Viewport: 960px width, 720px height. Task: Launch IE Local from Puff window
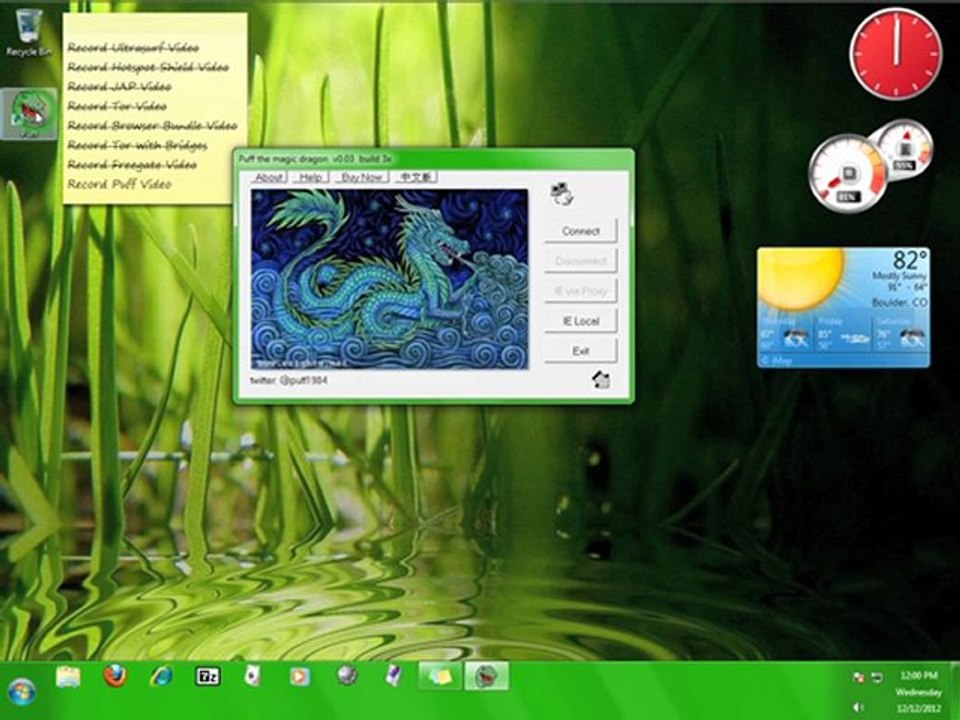[580, 321]
